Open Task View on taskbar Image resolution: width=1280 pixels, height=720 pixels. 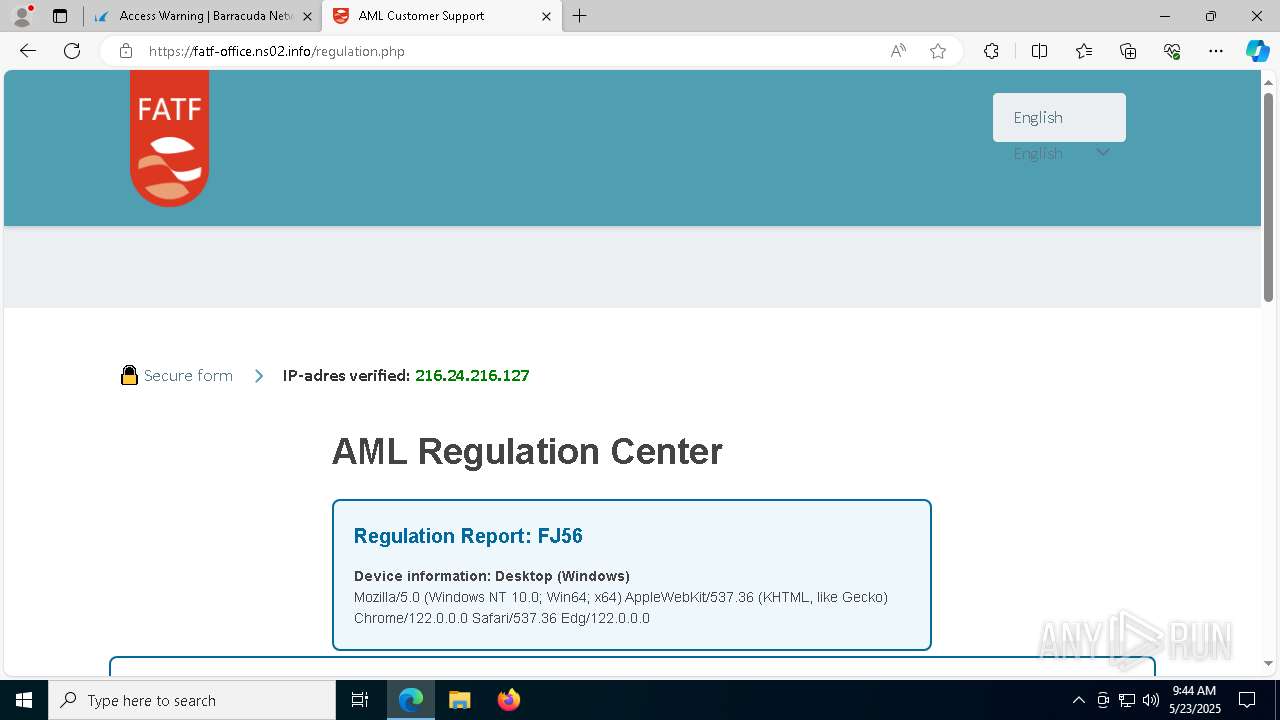click(x=360, y=700)
